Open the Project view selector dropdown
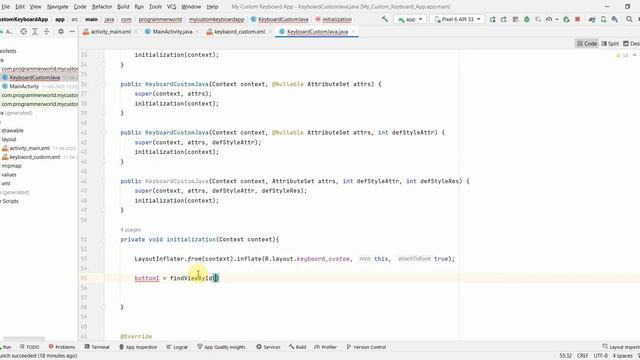 tap(7, 31)
